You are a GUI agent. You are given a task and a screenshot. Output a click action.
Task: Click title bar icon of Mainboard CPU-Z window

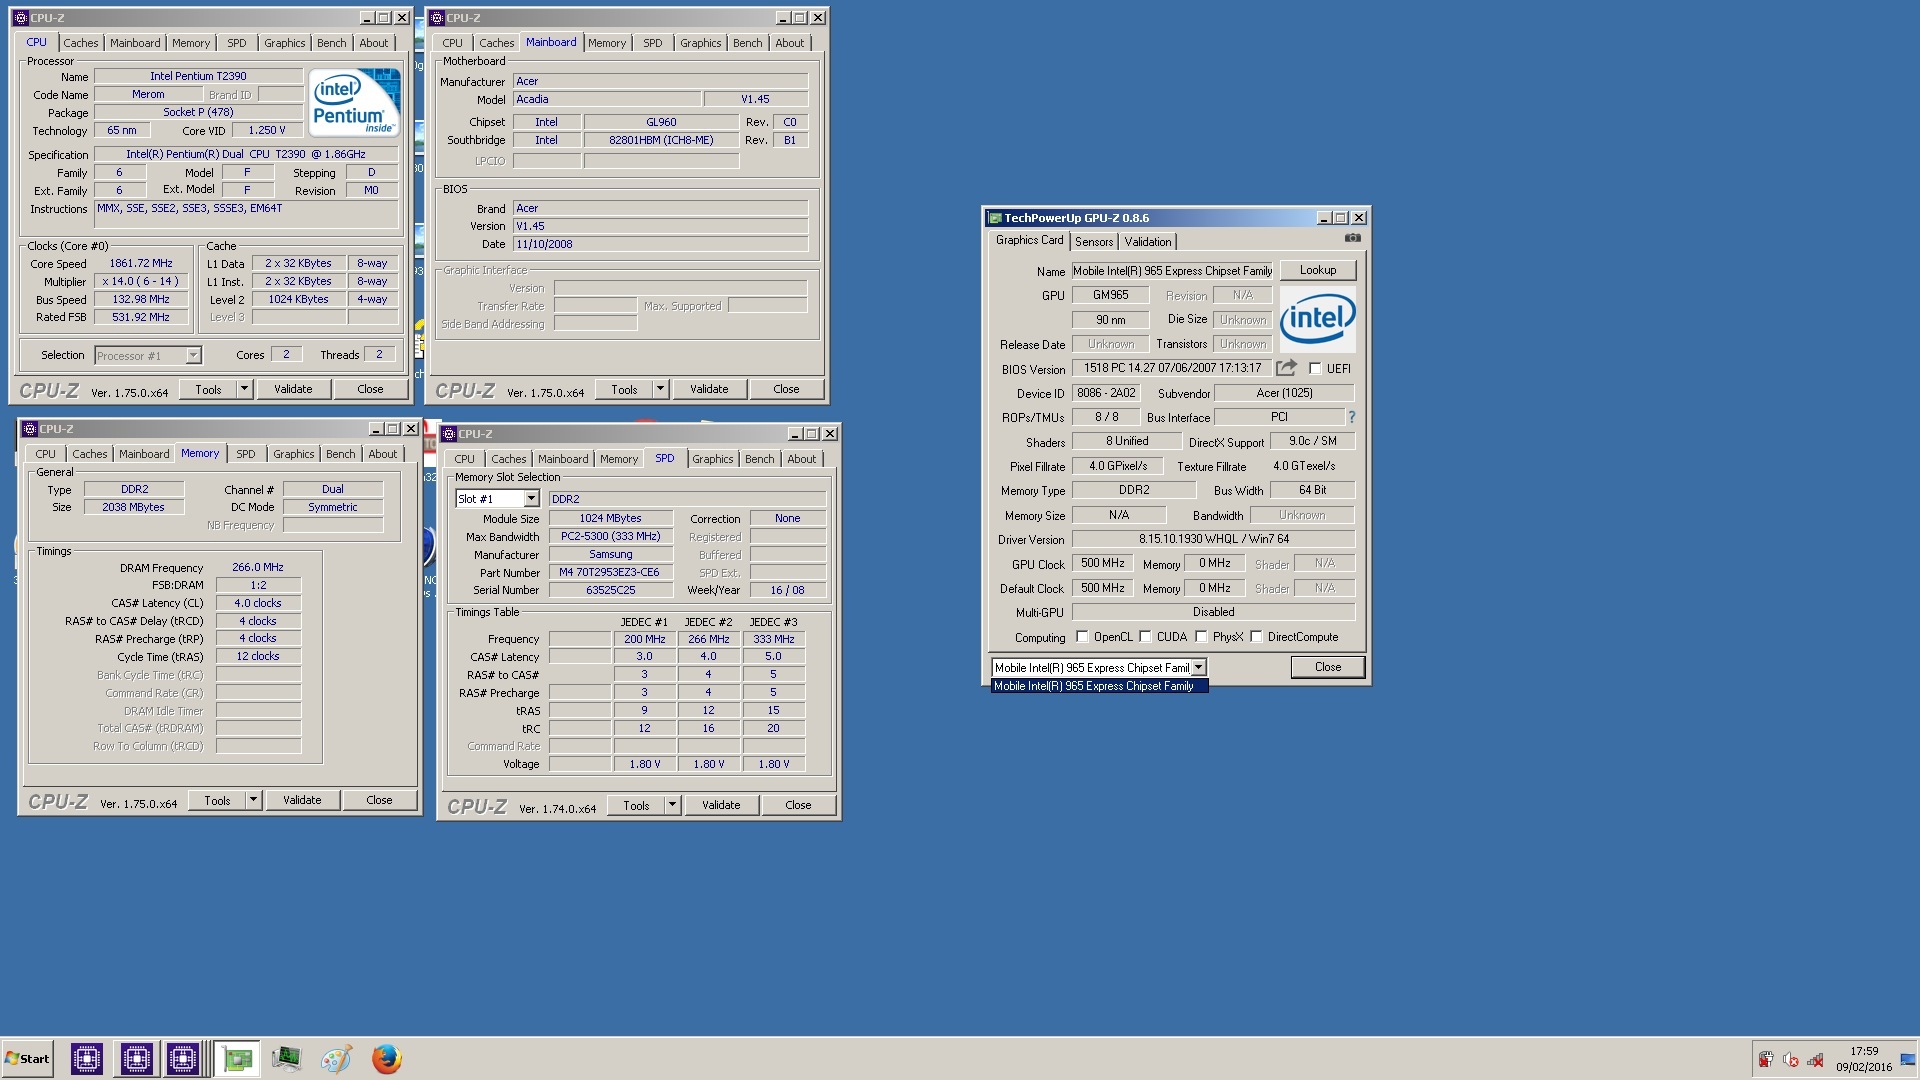(437, 18)
